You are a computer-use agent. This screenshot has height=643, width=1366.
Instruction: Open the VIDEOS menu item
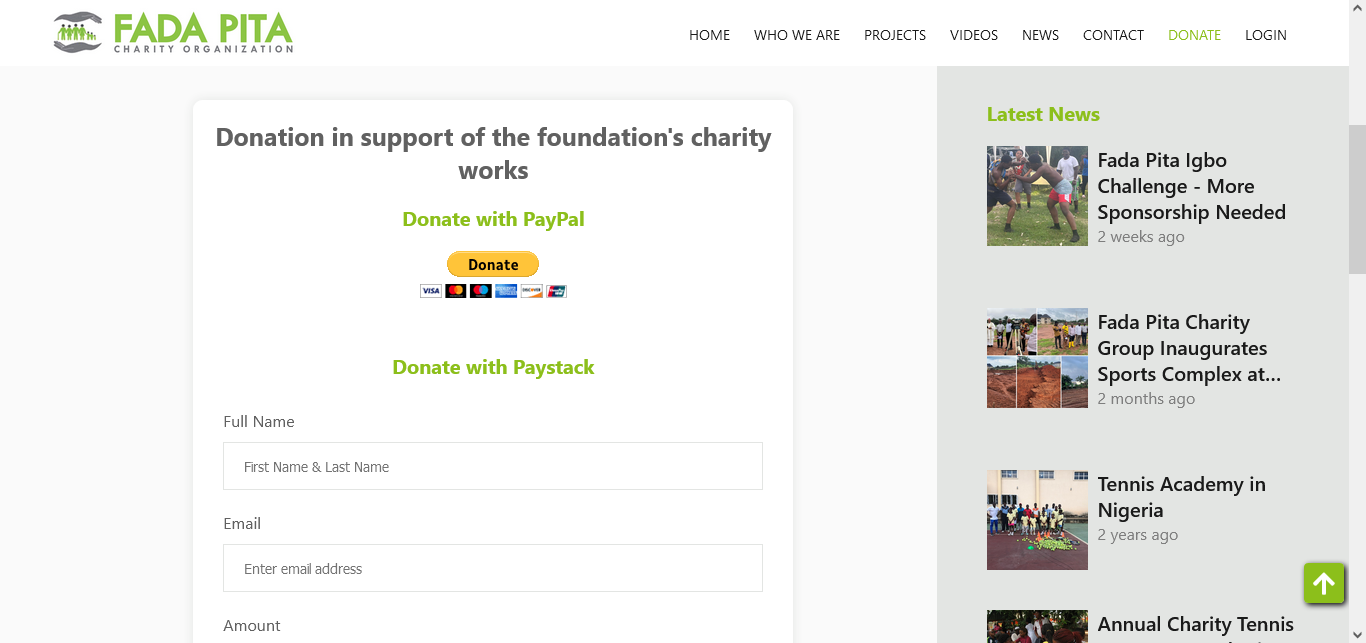point(974,35)
